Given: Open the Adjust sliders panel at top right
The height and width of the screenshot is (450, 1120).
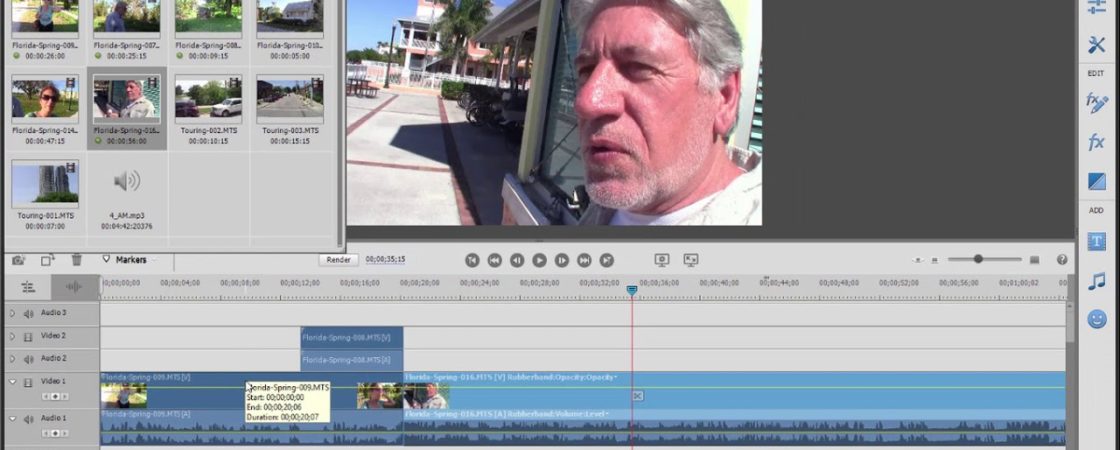Looking at the screenshot, I should click(x=1096, y=7).
